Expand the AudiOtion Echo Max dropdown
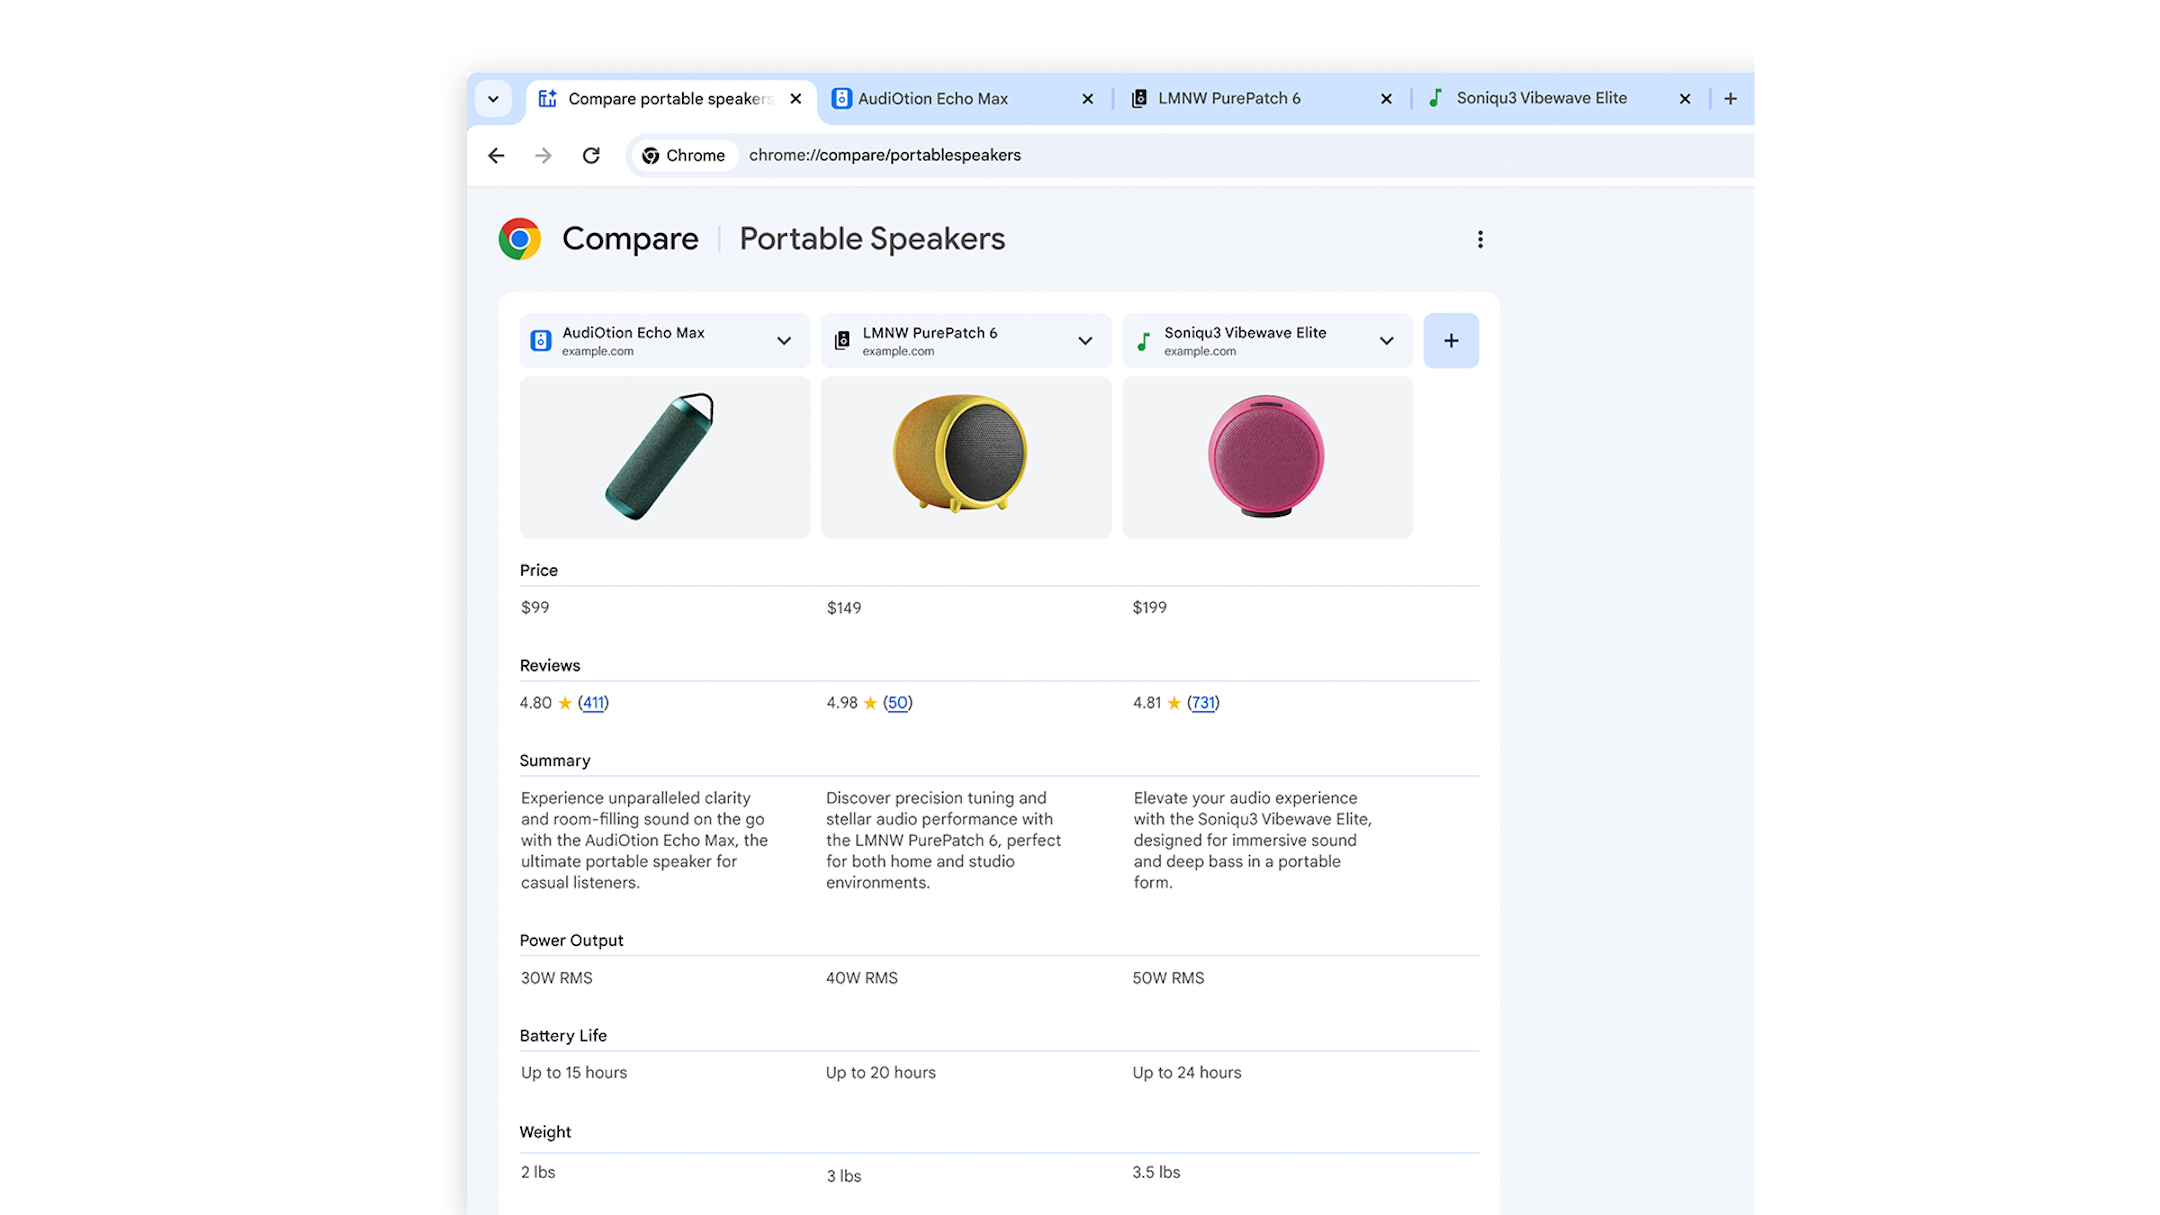 pos(782,340)
